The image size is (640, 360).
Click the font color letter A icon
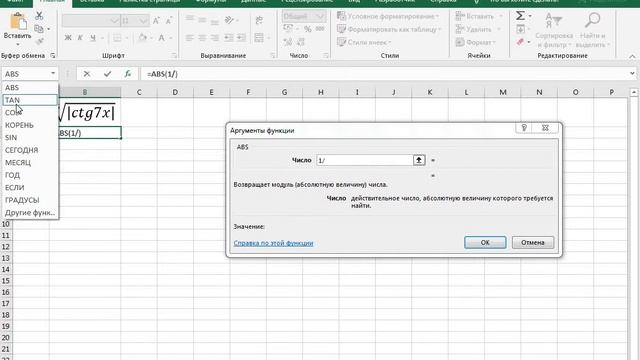click(162, 38)
